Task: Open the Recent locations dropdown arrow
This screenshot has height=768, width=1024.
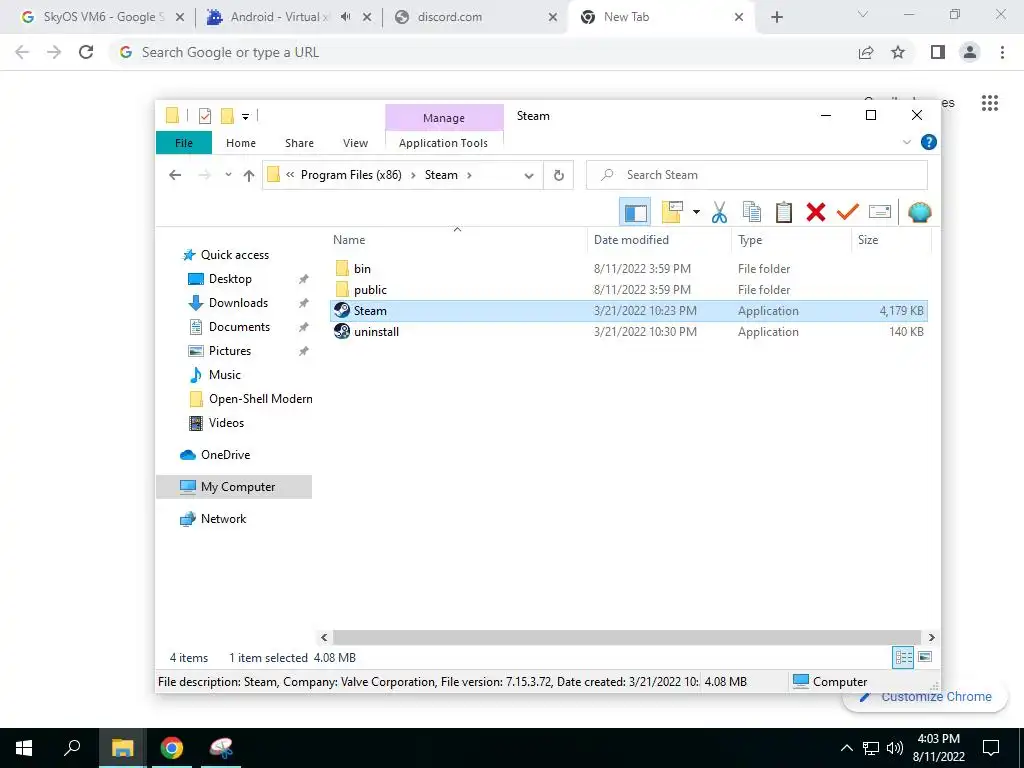Action: coord(228,175)
